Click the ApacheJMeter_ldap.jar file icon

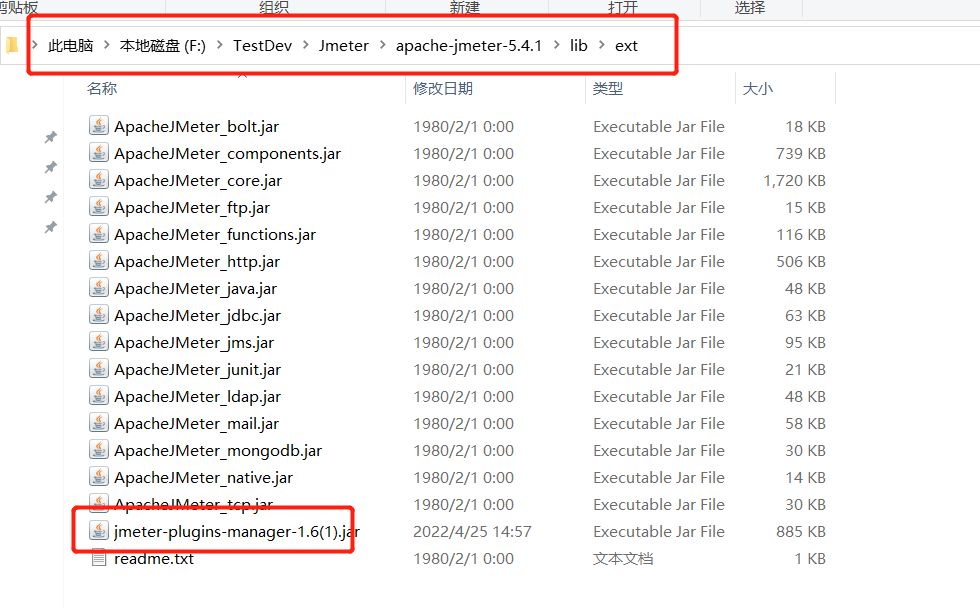pos(98,396)
